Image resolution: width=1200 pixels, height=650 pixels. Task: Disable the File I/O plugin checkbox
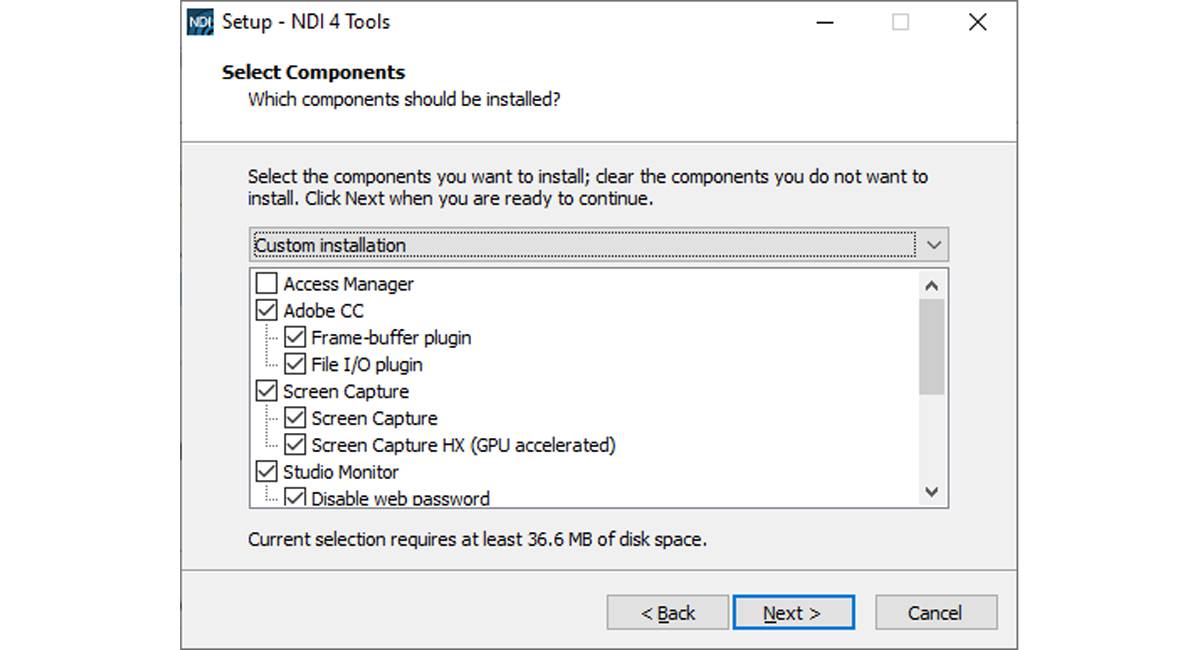[x=295, y=365]
